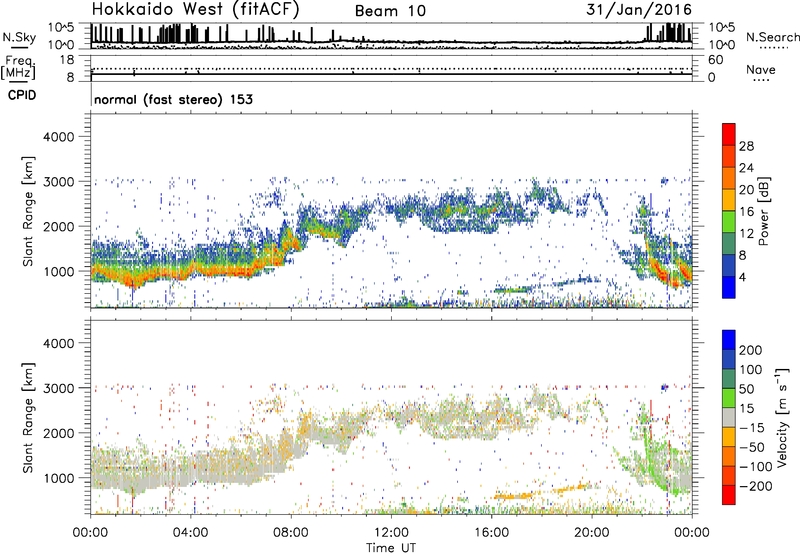The width and height of the screenshot is (800, 554).
Task: Click the '20:00' time tick label
Action: click(592, 533)
